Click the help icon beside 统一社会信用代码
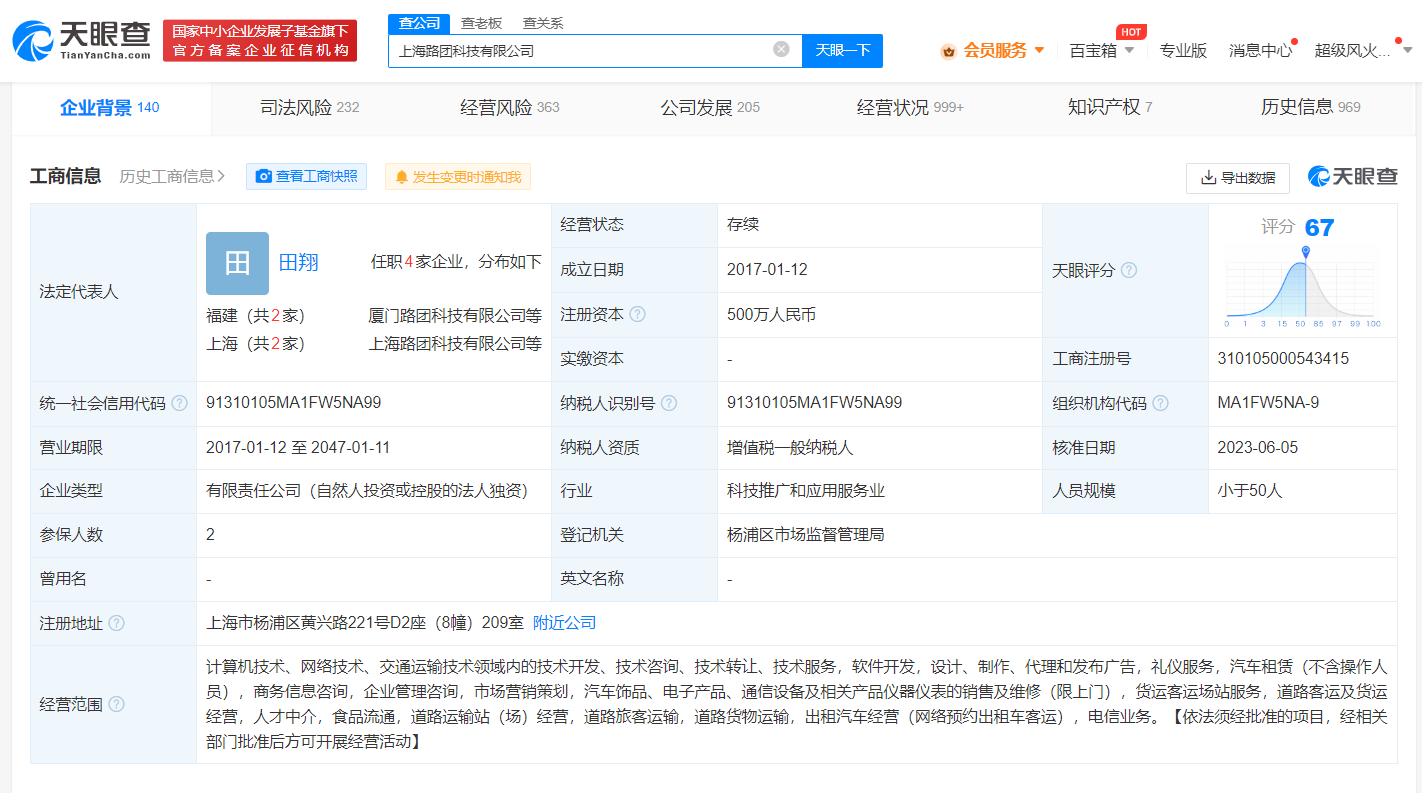 179,403
